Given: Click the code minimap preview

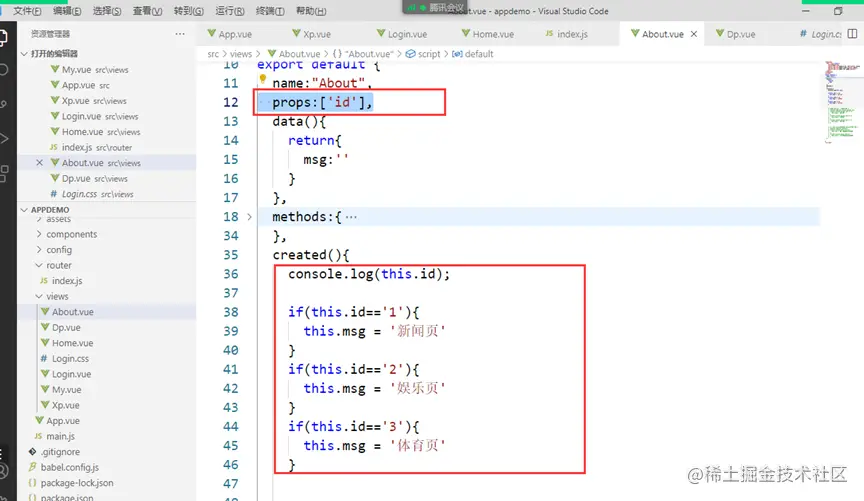Looking at the screenshot, I should click(841, 102).
